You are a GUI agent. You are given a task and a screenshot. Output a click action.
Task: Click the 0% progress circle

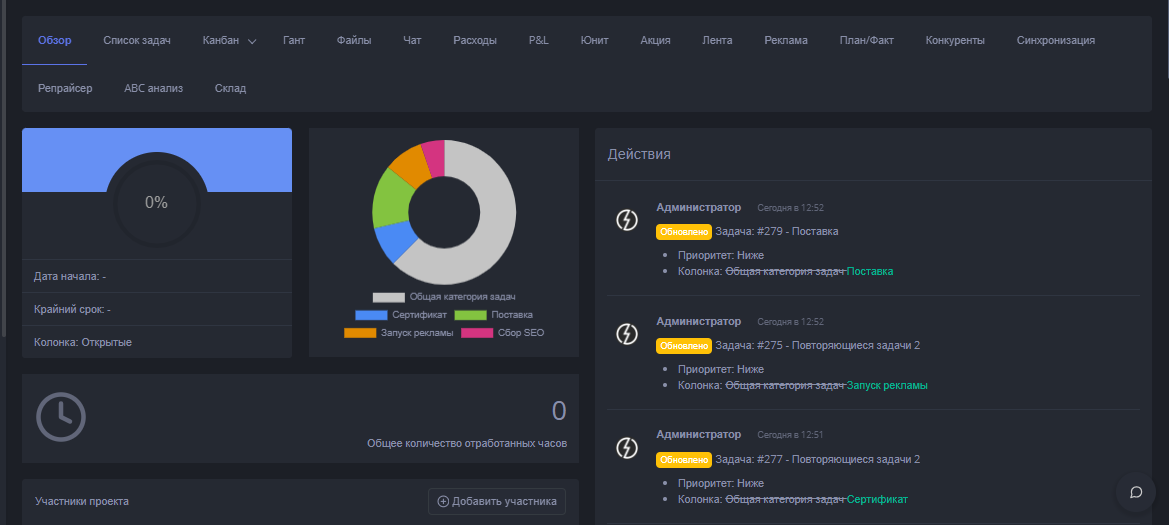pyautogui.click(x=156, y=202)
